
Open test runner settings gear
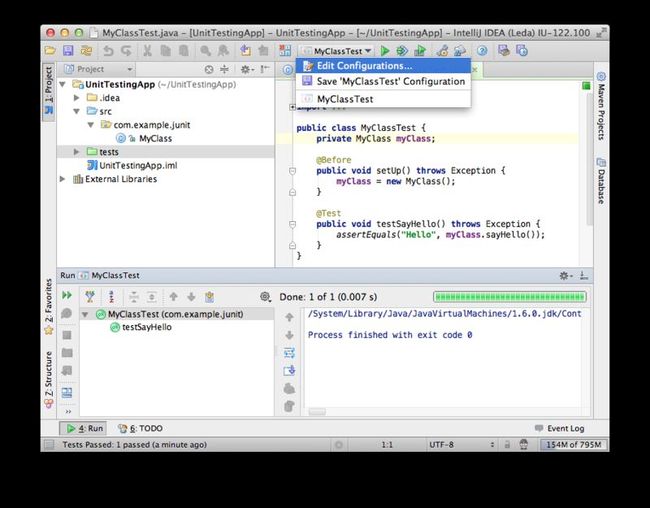coord(265,297)
